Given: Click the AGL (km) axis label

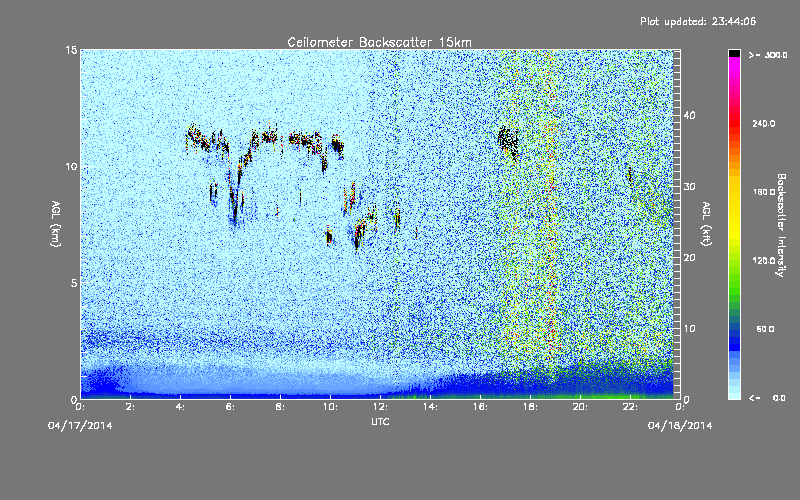Looking at the screenshot, I should pyautogui.click(x=56, y=224).
